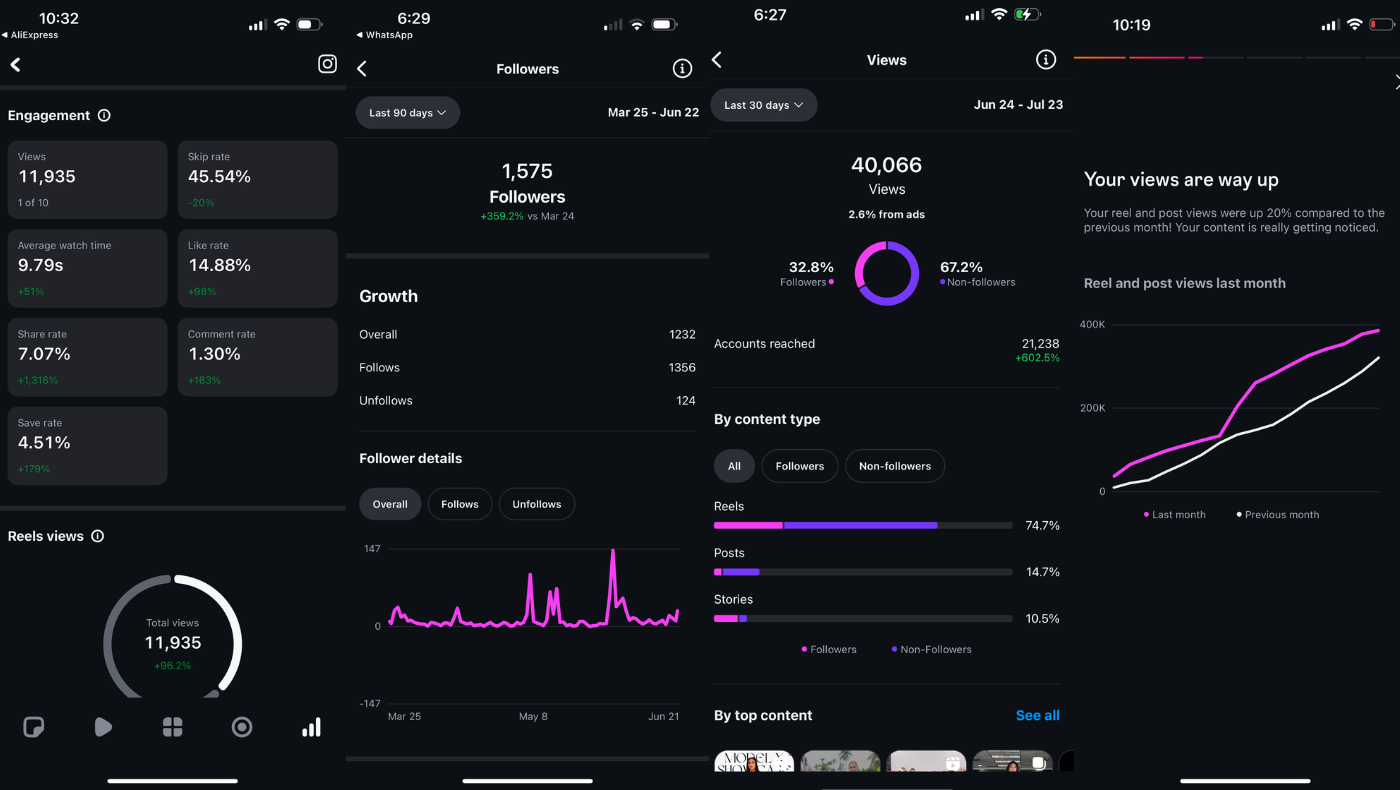Click the info icon beside the Engagement heading
The width and height of the screenshot is (1400, 790).
click(104, 116)
